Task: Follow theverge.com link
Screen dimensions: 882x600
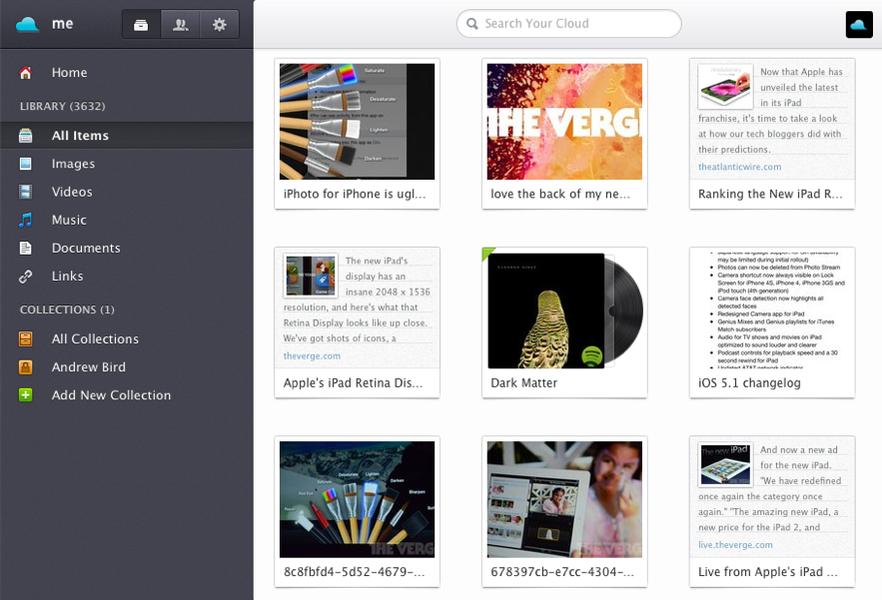Action: click(x=312, y=356)
